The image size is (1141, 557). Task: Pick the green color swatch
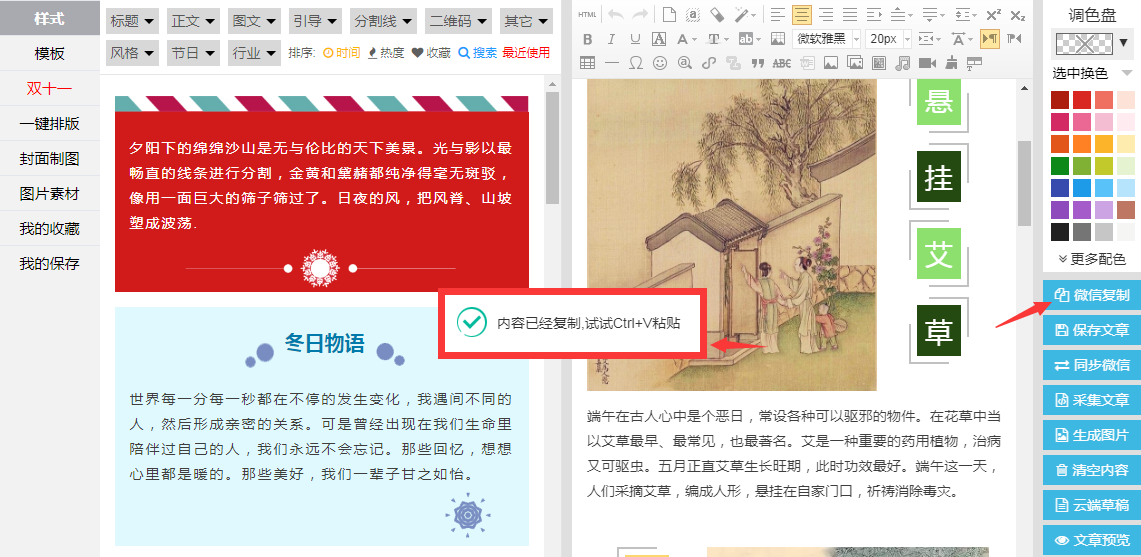point(1060,165)
